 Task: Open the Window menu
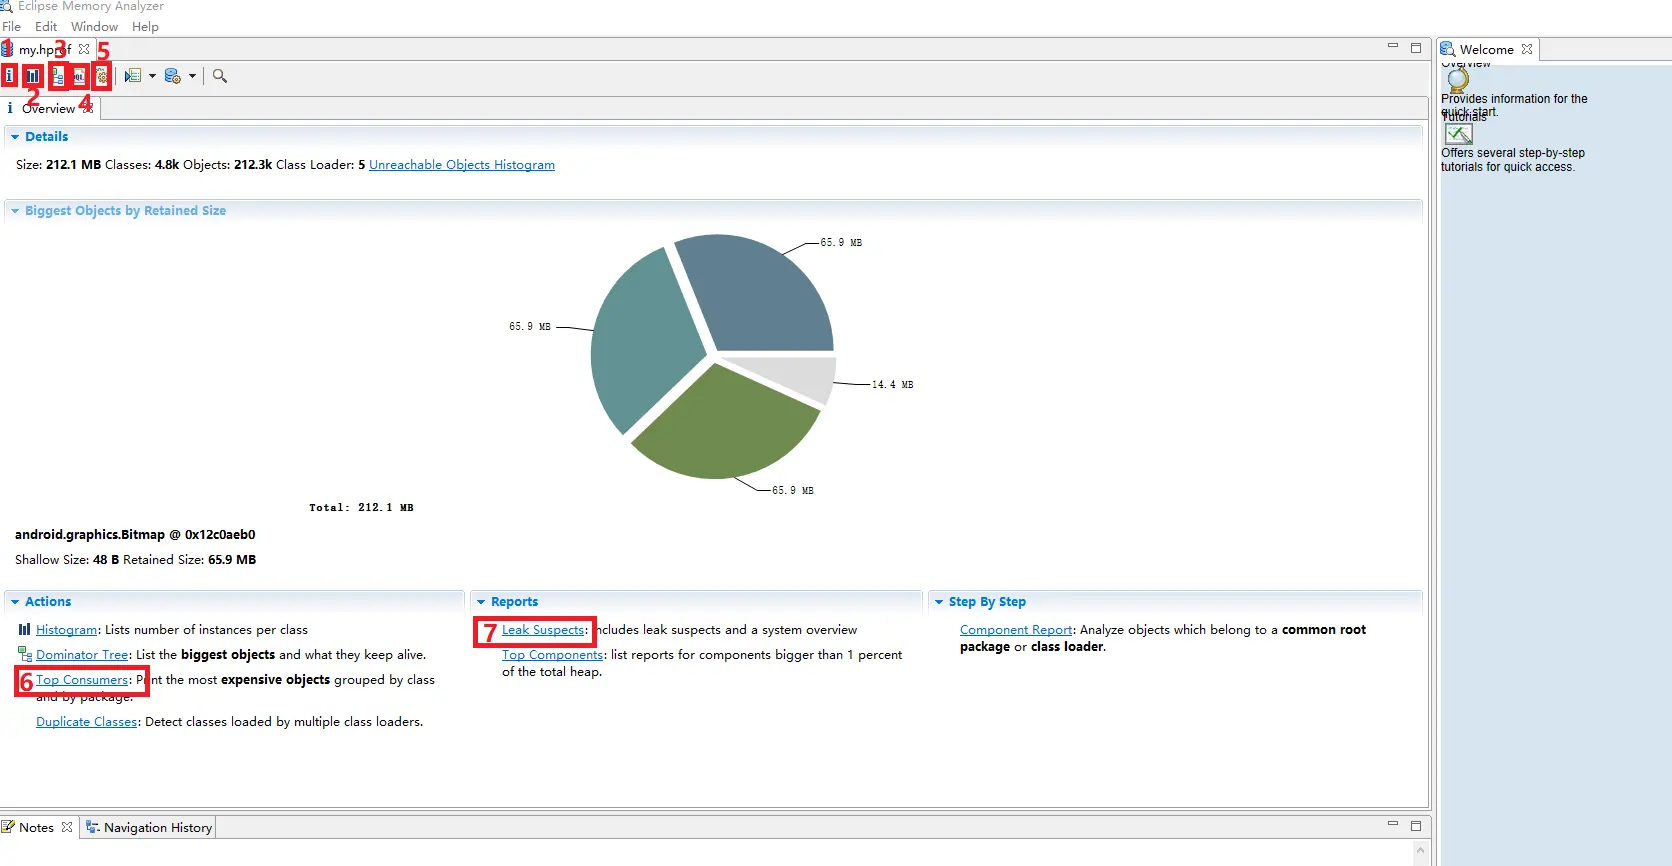pyautogui.click(x=95, y=27)
